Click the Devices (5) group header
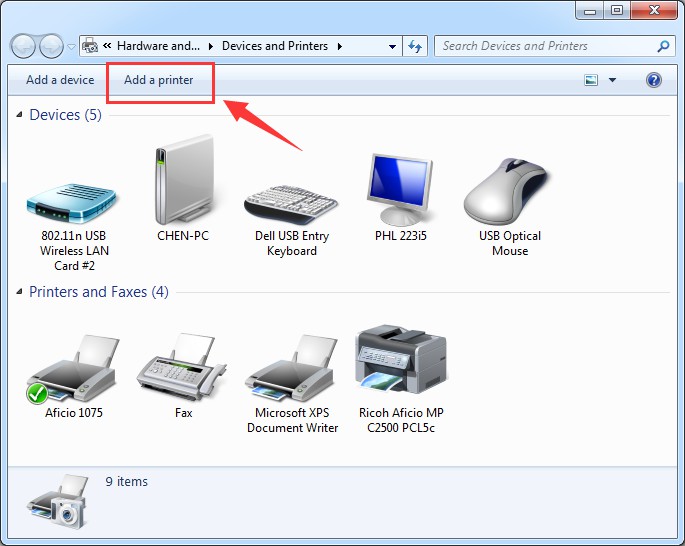Viewport: 685px width, 546px height. tap(66, 115)
